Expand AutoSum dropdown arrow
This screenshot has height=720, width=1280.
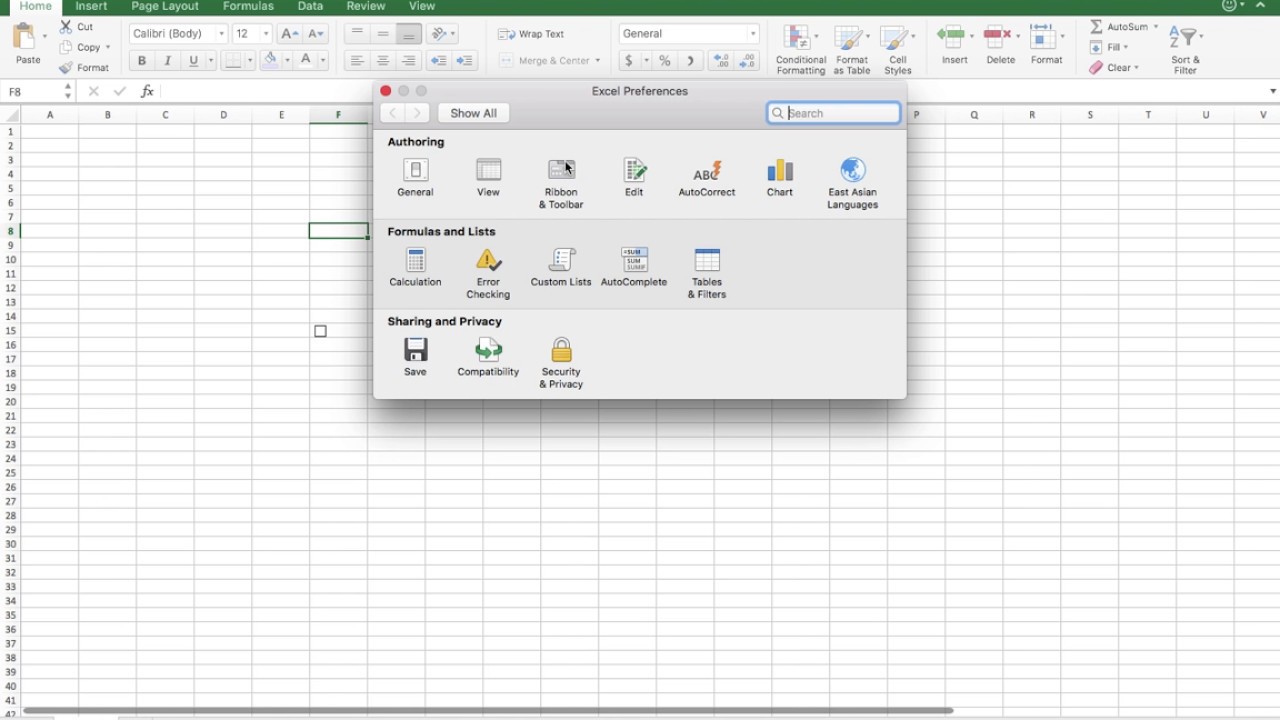click(1156, 27)
